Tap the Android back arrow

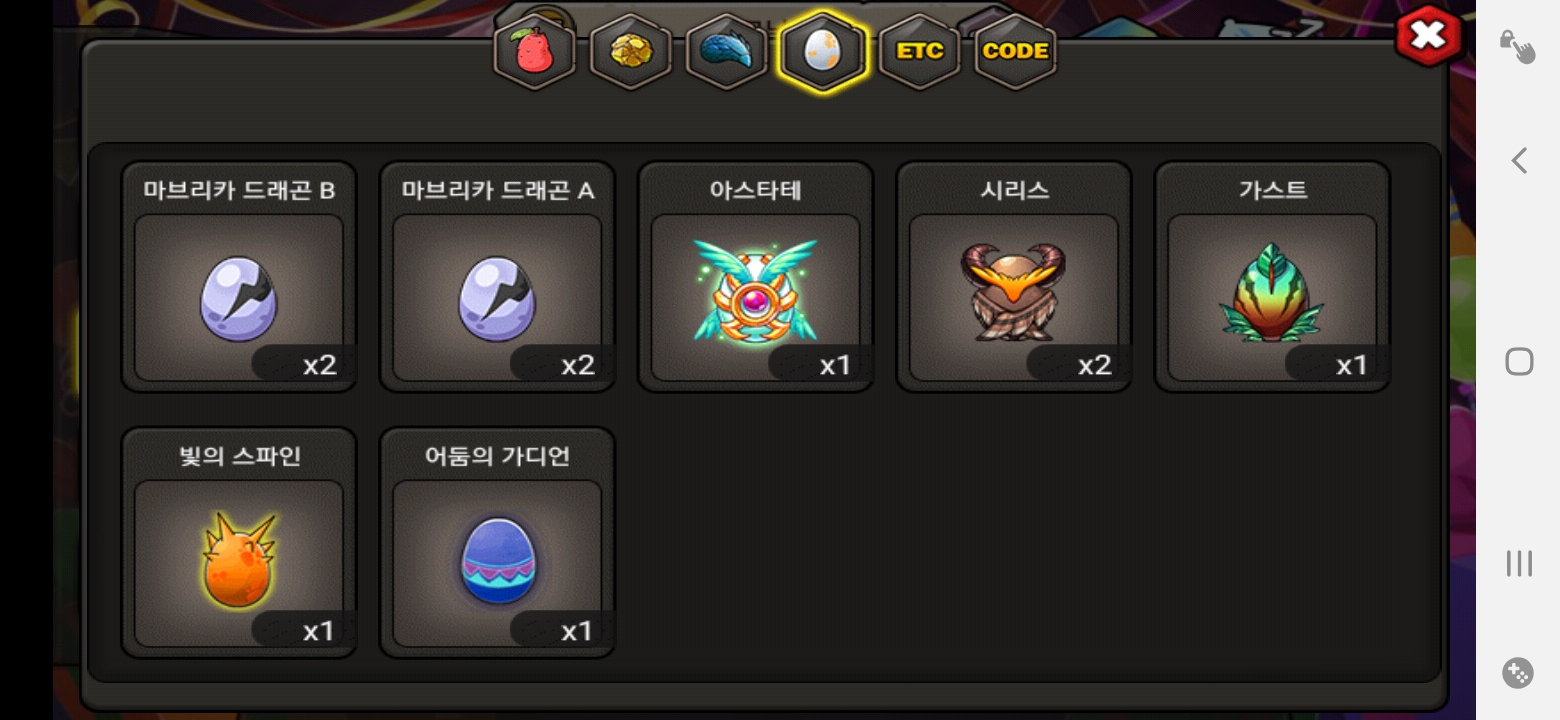(1519, 160)
